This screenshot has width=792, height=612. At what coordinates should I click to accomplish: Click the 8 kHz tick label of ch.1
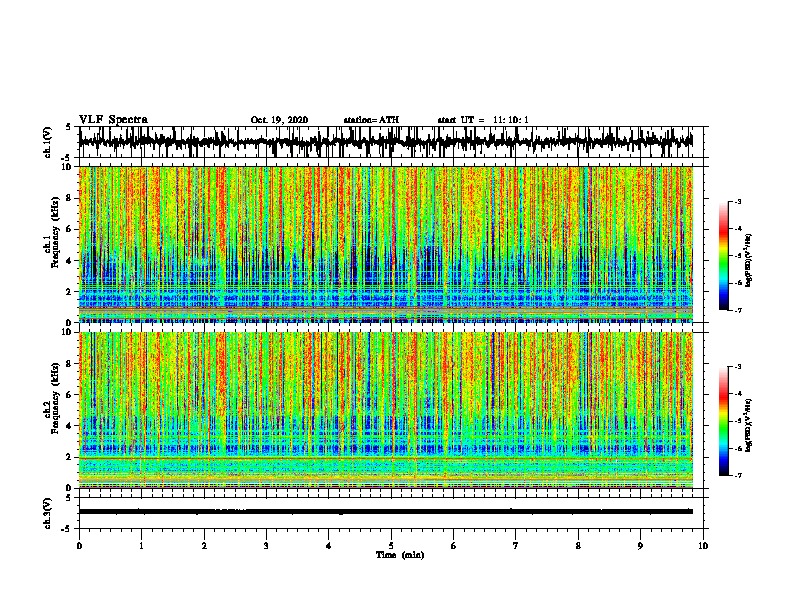[x=69, y=198]
